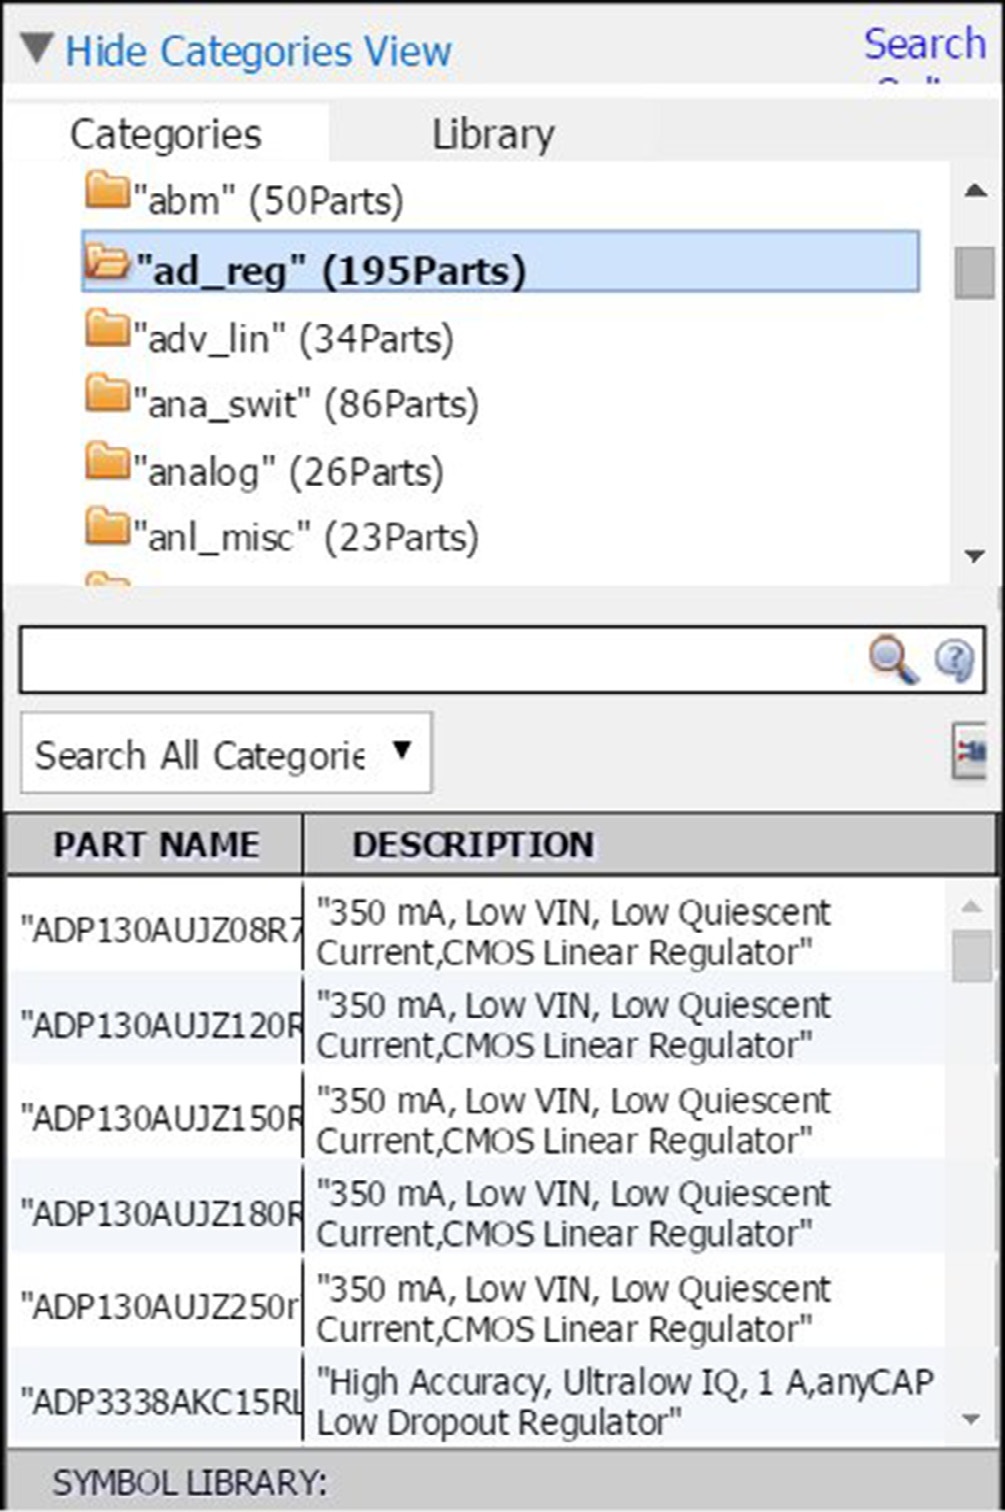Switch to the Categories tab

point(166,134)
